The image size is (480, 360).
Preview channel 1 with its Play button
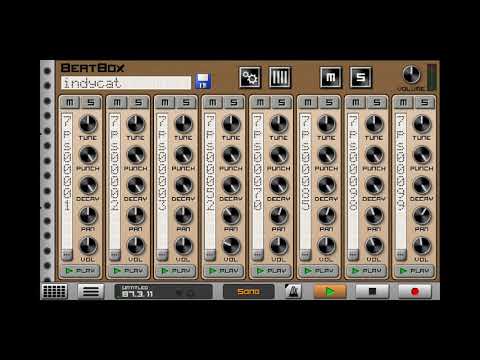[80, 271]
